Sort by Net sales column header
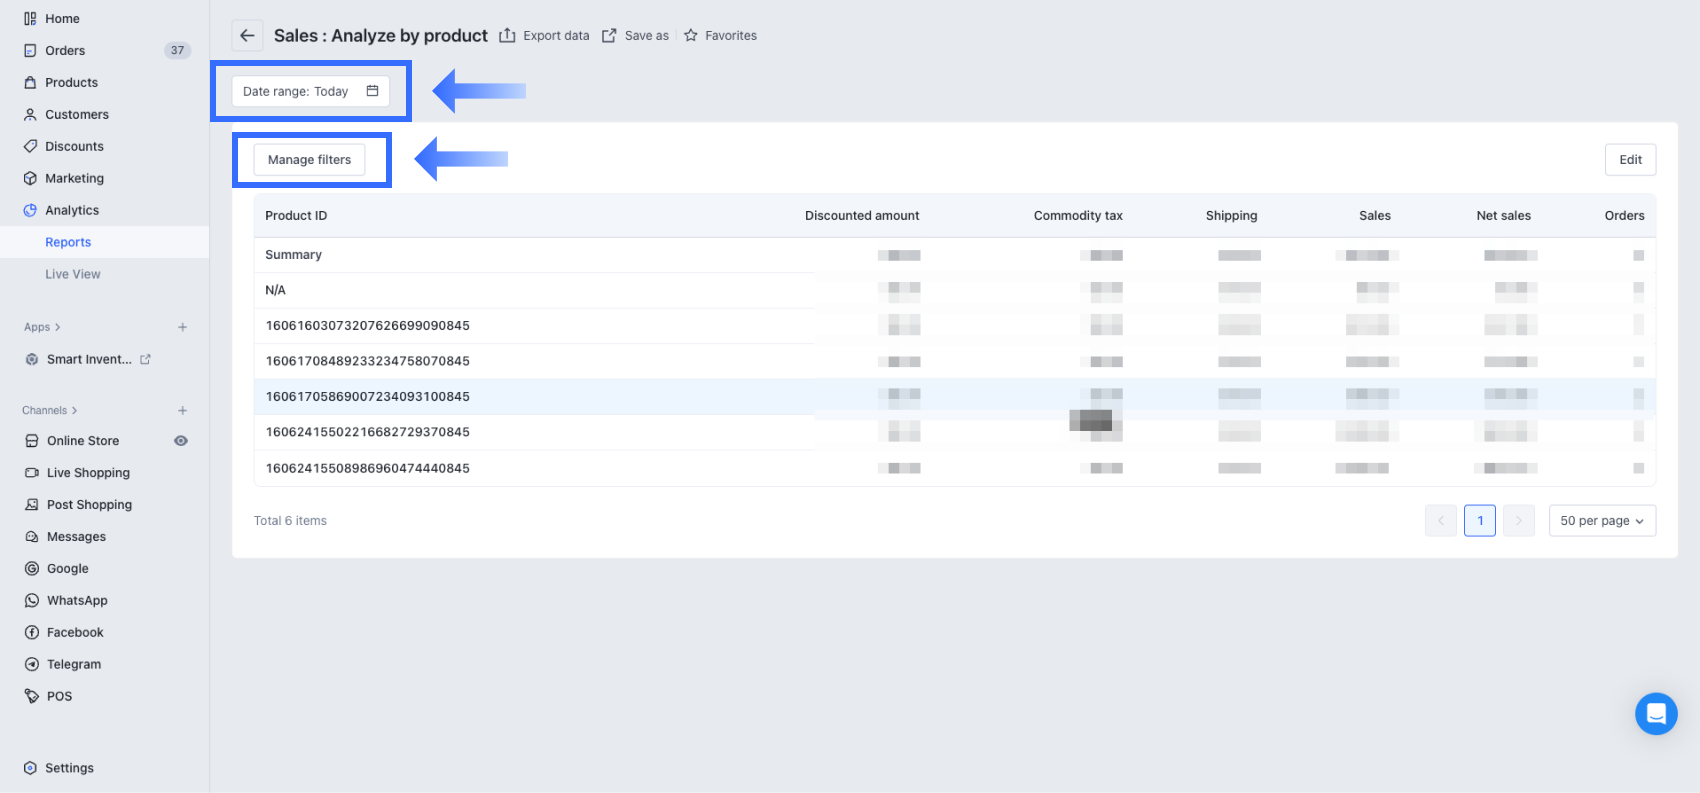This screenshot has height=793, width=1700. pyautogui.click(x=1503, y=215)
